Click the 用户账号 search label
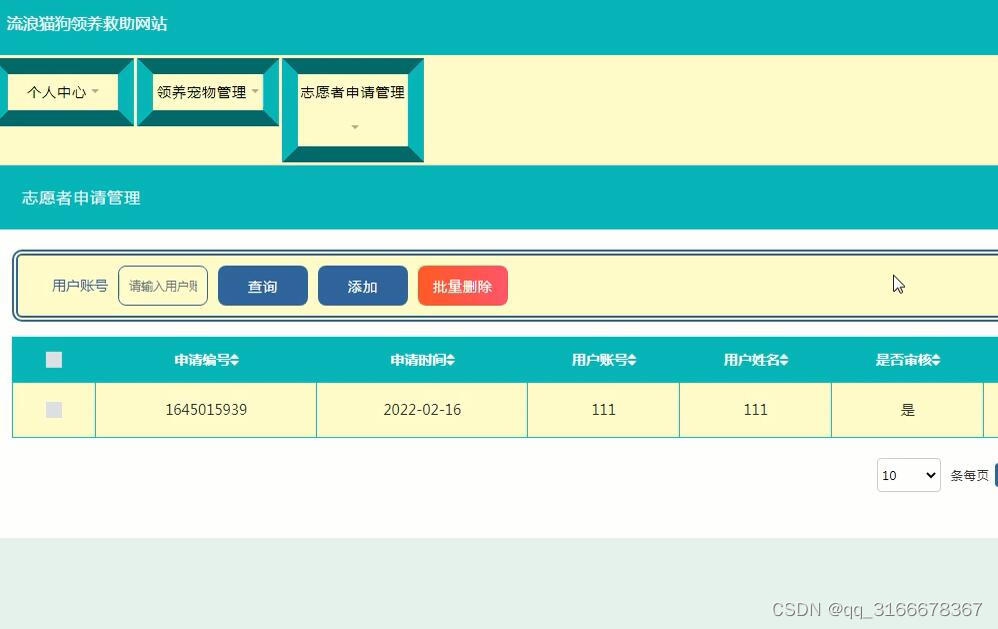Image resolution: width=998 pixels, height=629 pixels. pos(80,286)
